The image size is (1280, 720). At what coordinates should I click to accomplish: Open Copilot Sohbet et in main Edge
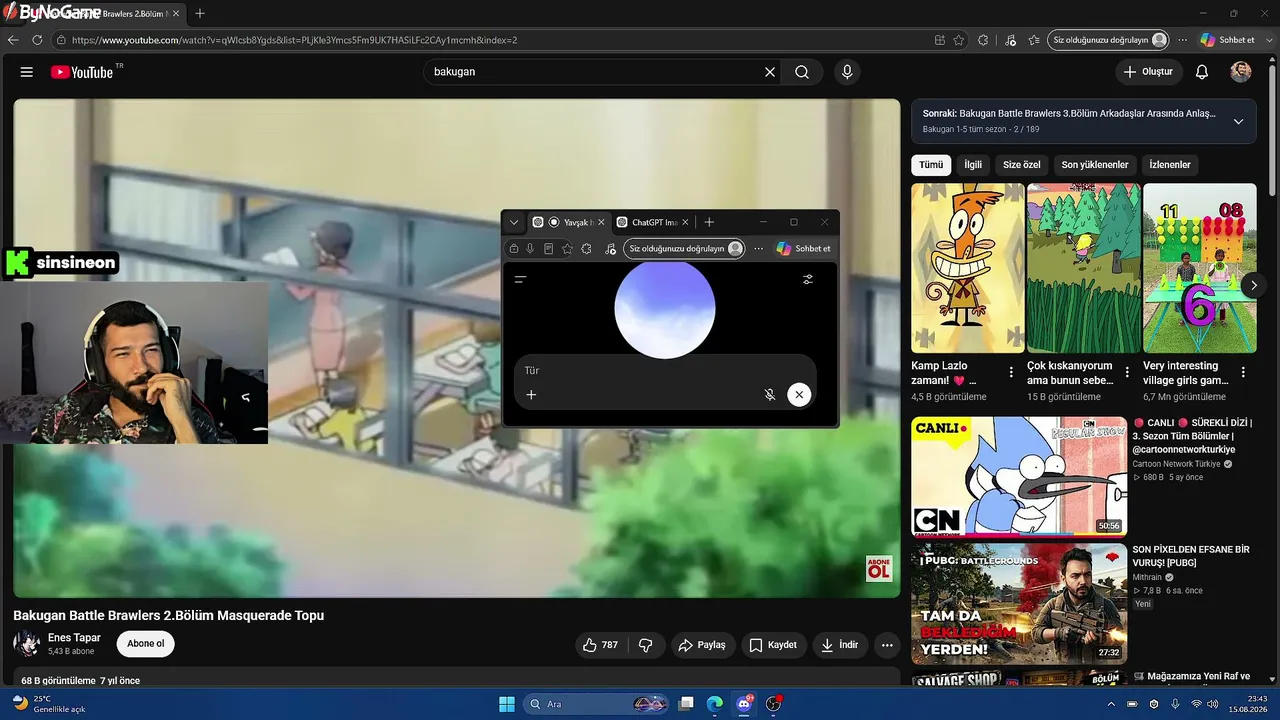[x=1227, y=40]
